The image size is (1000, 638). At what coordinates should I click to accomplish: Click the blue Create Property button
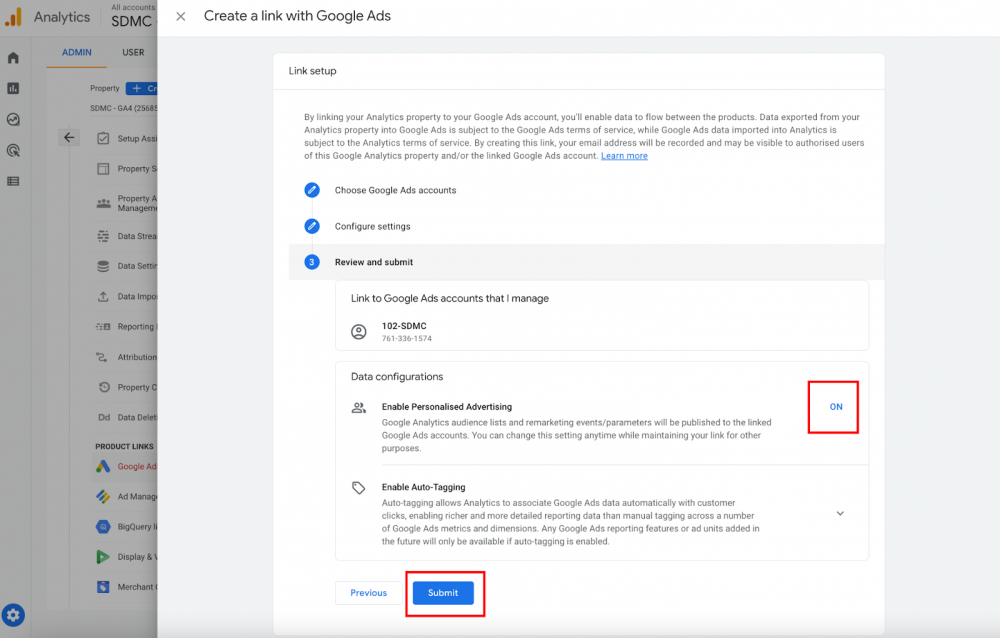pyautogui.click(x=142, y=88)
